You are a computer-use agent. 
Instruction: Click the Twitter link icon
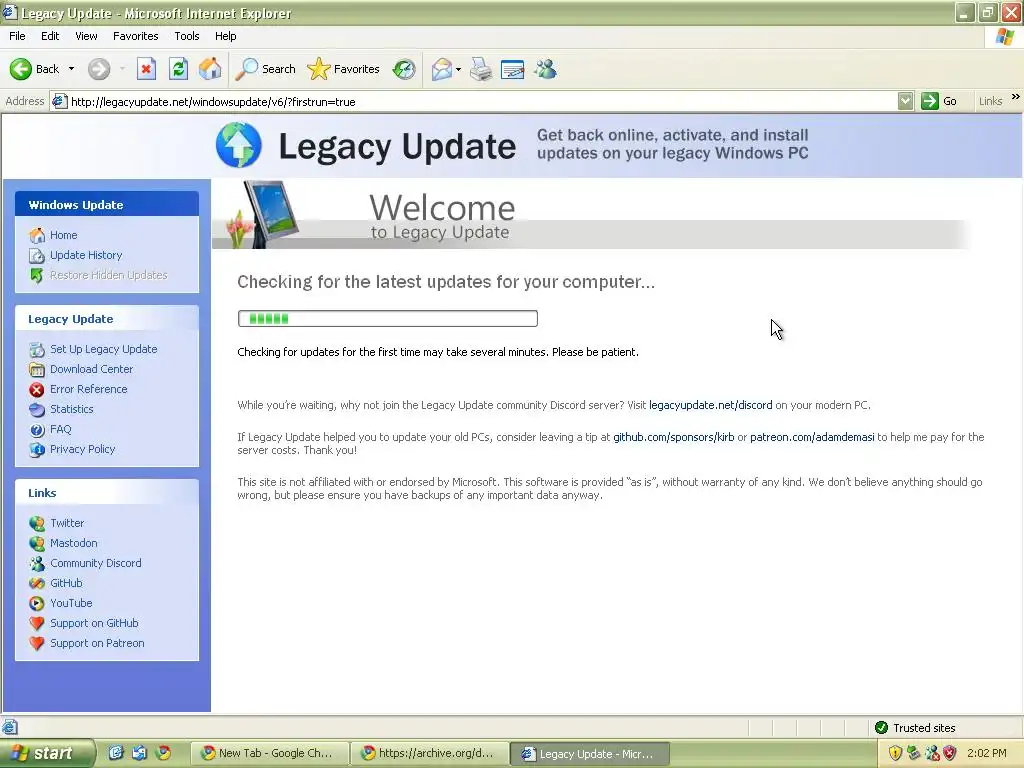pos(37,523)
